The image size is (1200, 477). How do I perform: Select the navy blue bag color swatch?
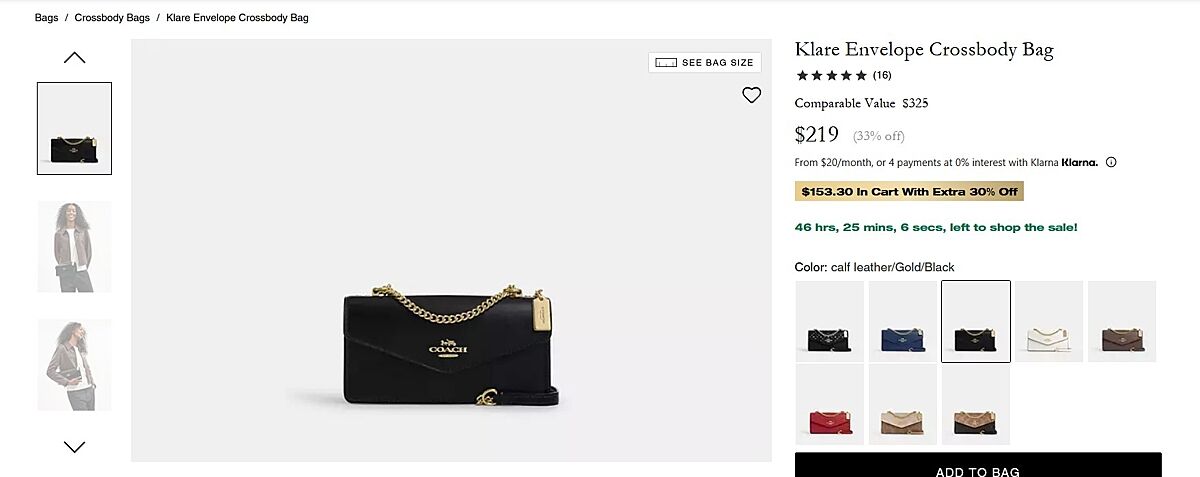click(903, 321)
